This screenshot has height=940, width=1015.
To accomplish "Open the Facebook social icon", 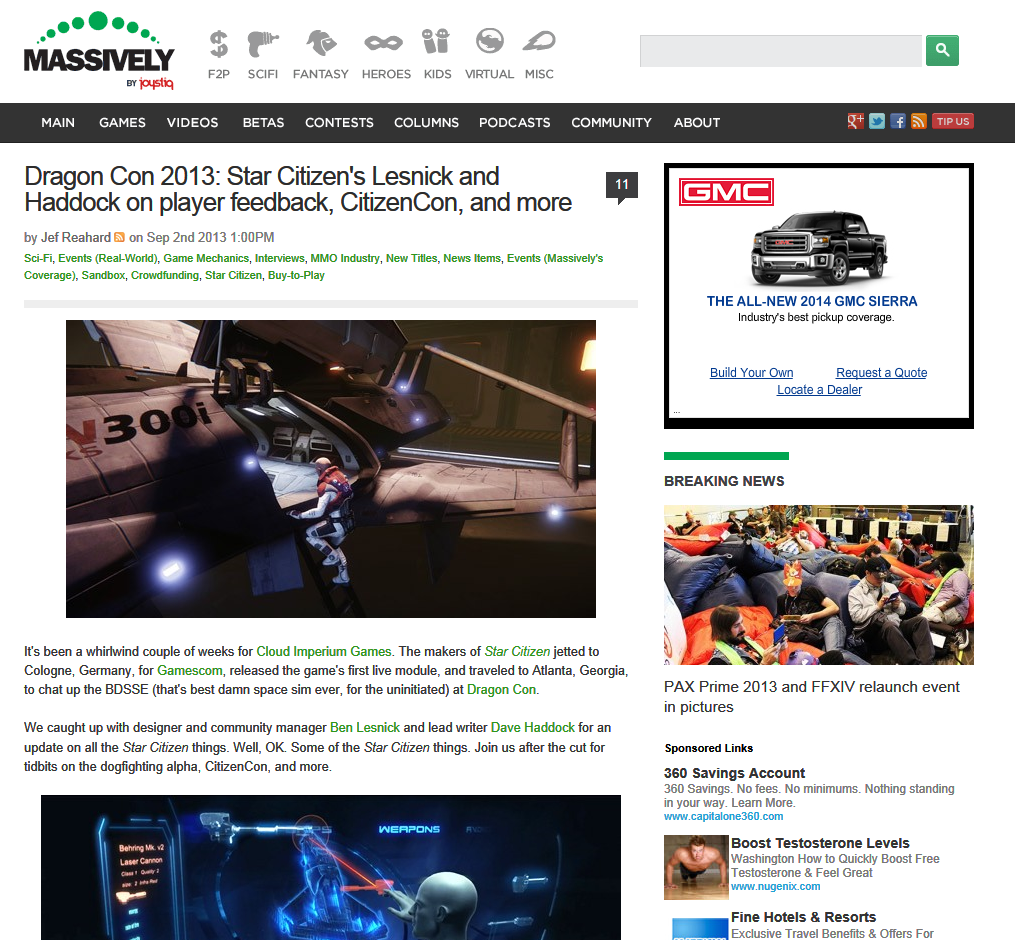I will [898, 121].
